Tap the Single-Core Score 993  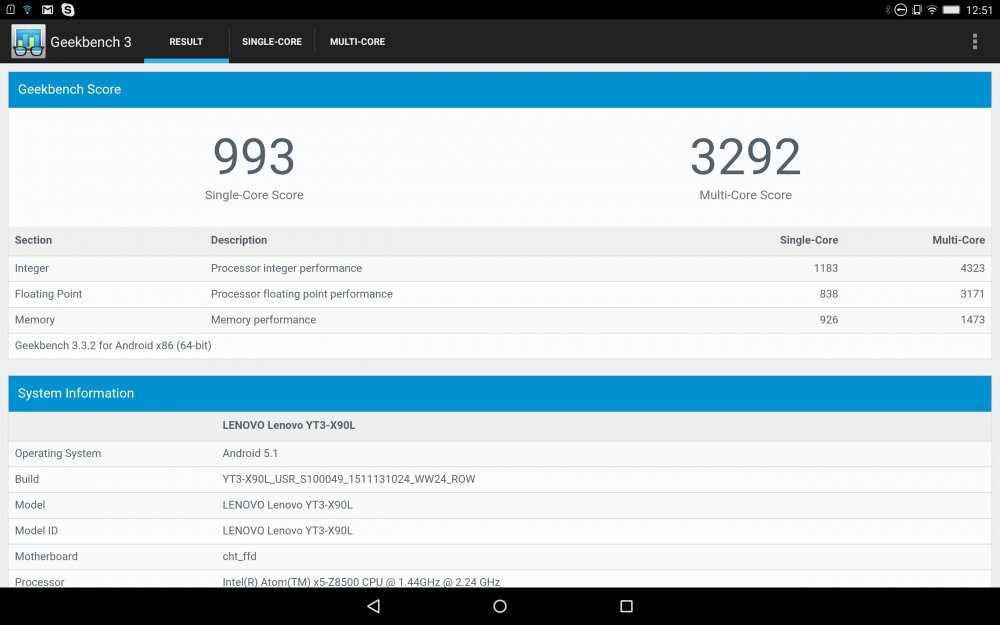tap(253, 158)
